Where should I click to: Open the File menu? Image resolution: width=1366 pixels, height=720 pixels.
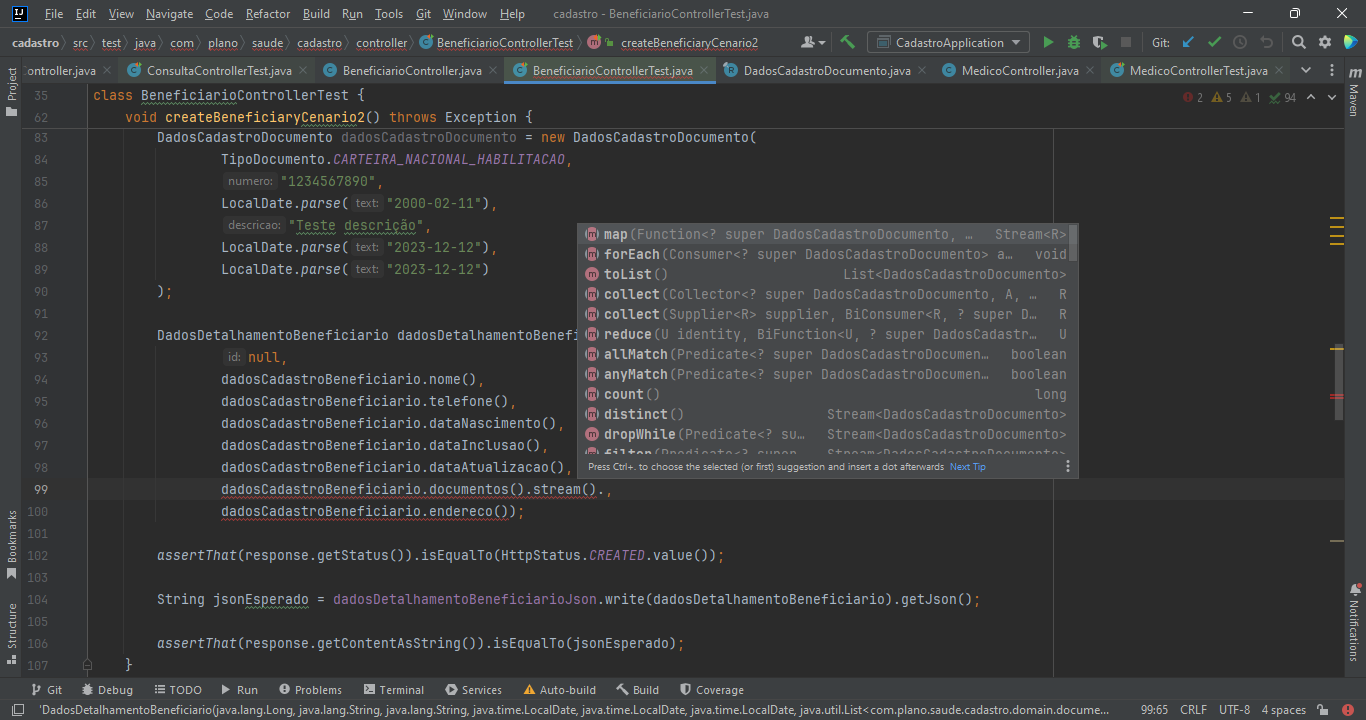54,14
